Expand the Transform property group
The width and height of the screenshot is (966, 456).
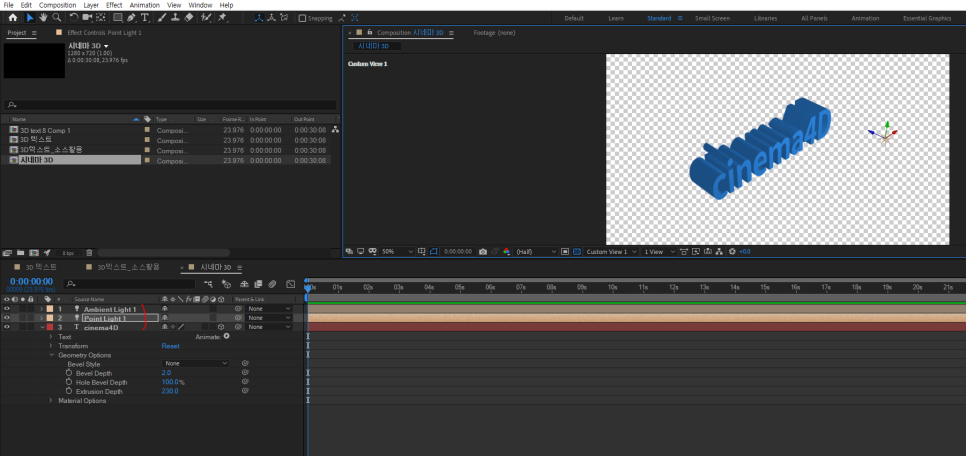pos(51,346)
